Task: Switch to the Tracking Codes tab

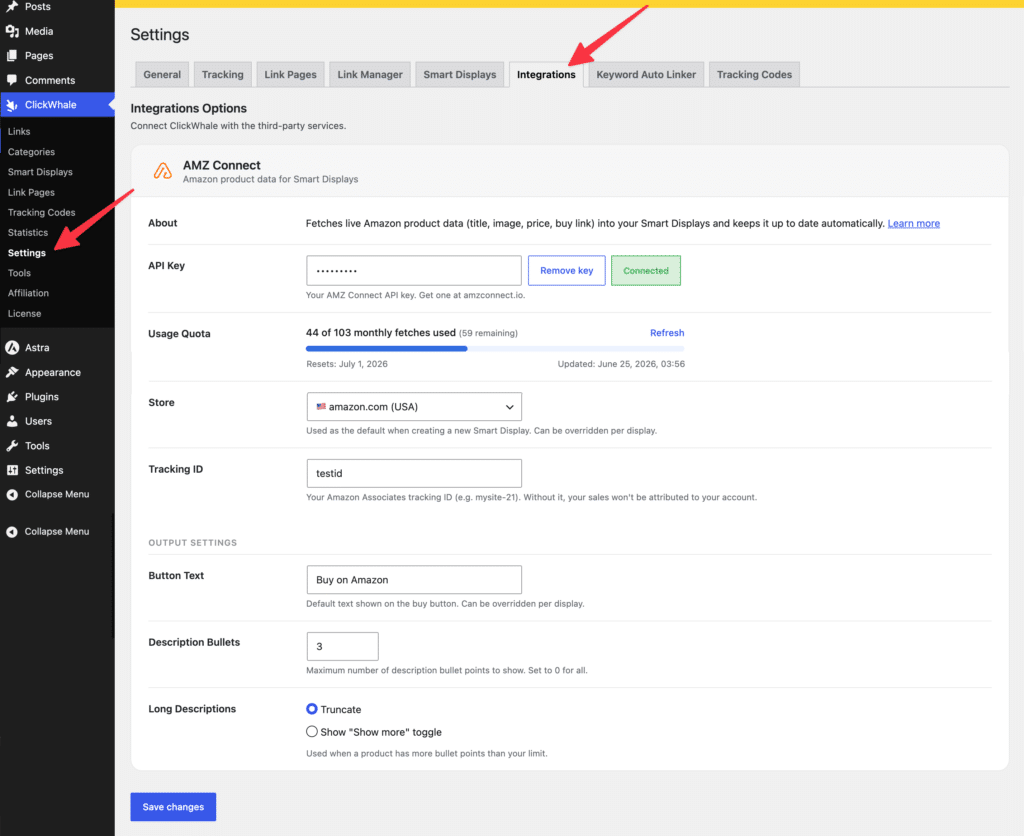Action: (754, 74)
